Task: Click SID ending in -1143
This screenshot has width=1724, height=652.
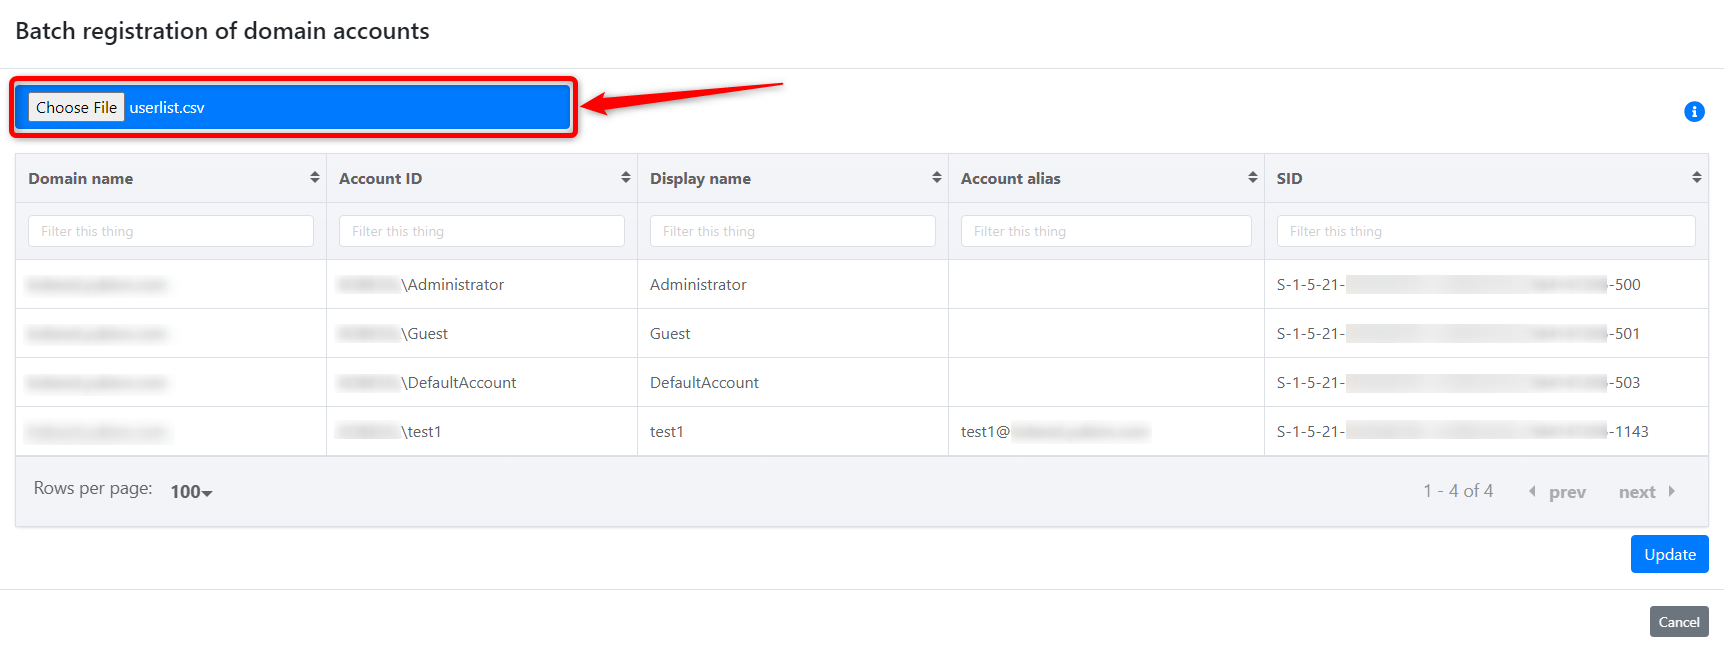Action: coord(1486,431)
